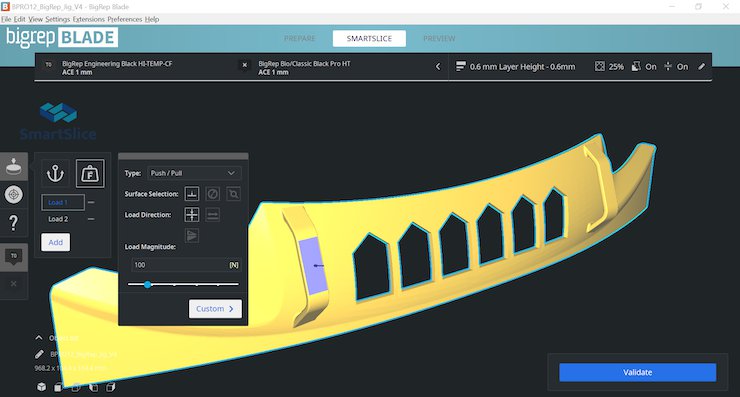Remove Load 2 with its minus icon
The height and width of the screenshot is (397, 740).
[x=91, y=219]
